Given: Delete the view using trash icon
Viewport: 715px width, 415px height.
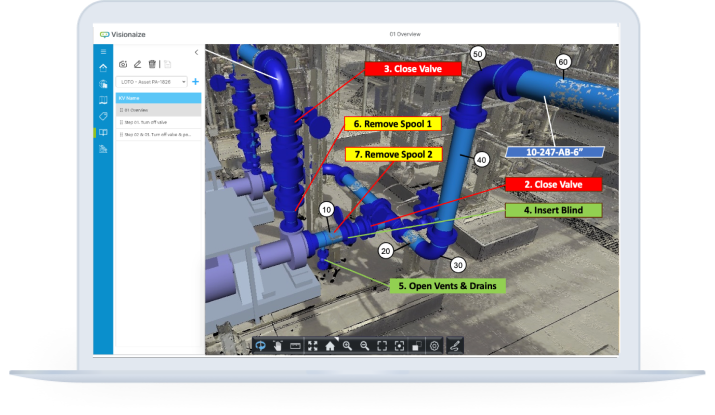Looking at the screenshot, I should click(x=151, y=64).
